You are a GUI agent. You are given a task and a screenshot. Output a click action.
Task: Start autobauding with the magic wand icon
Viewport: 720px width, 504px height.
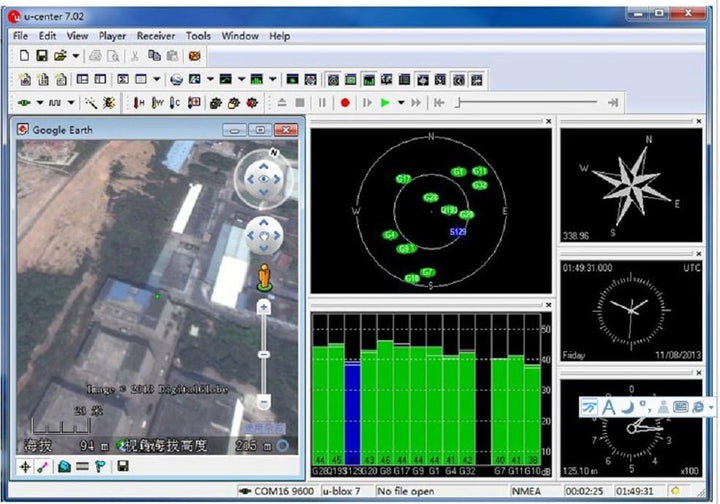[91, 103]
